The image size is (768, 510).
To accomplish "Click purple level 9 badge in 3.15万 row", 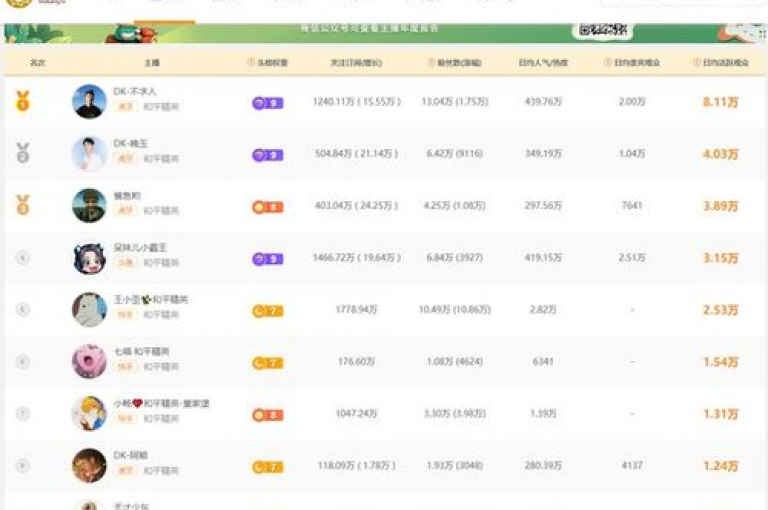I will coord(267,259).
